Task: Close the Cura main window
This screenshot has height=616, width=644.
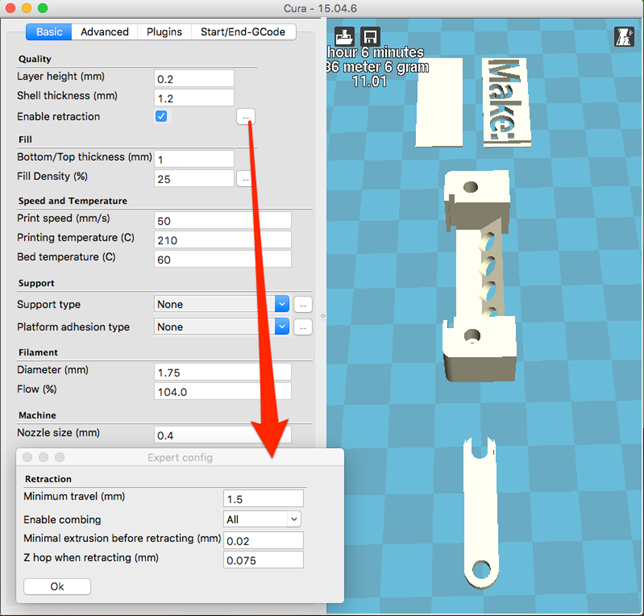Action: [10, 8]
